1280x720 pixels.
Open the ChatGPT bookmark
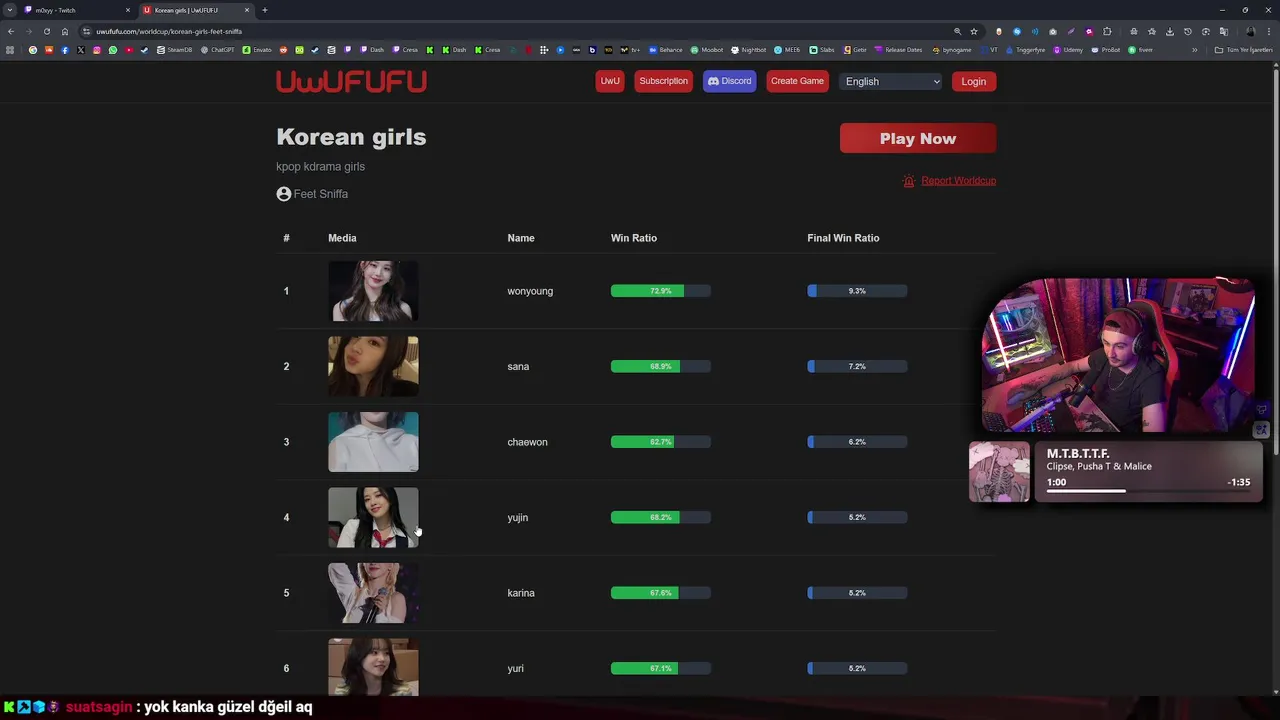(217, 50)
